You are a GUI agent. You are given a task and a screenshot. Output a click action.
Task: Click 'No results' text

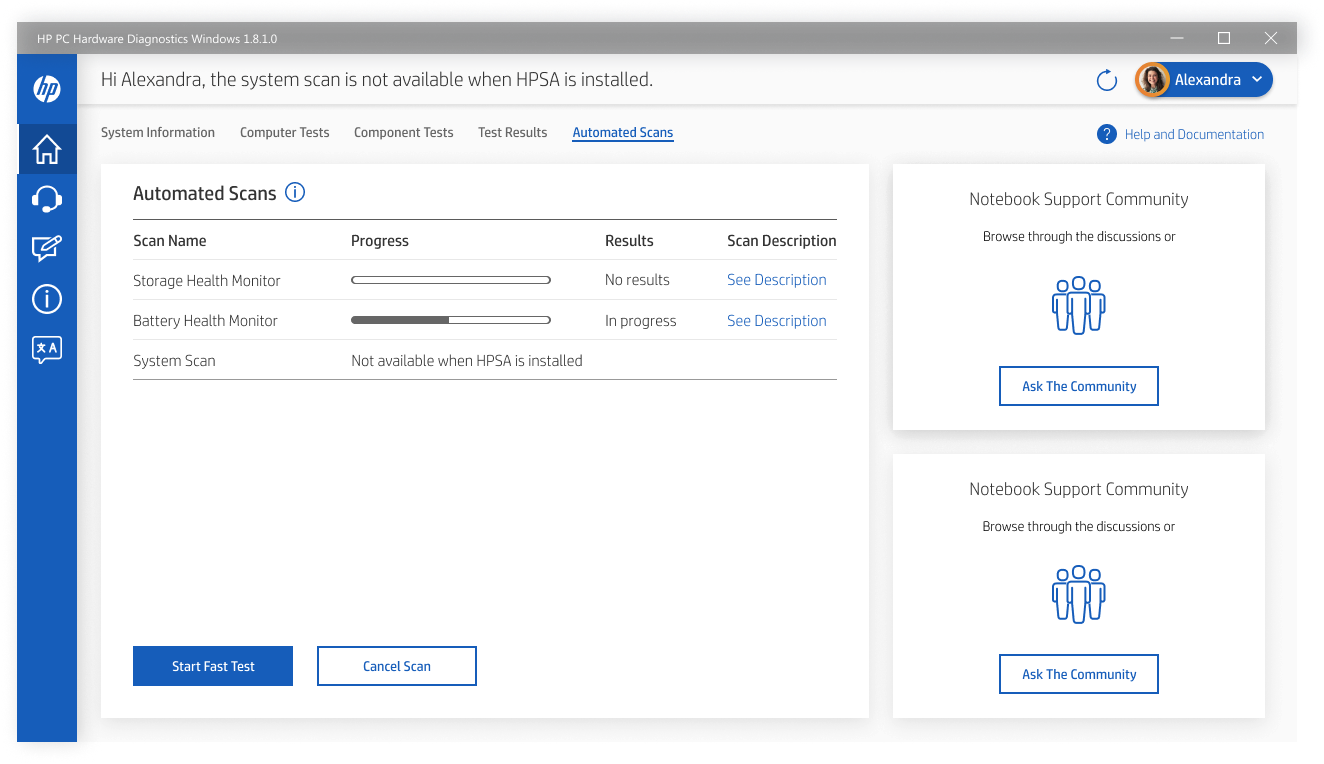637,280
